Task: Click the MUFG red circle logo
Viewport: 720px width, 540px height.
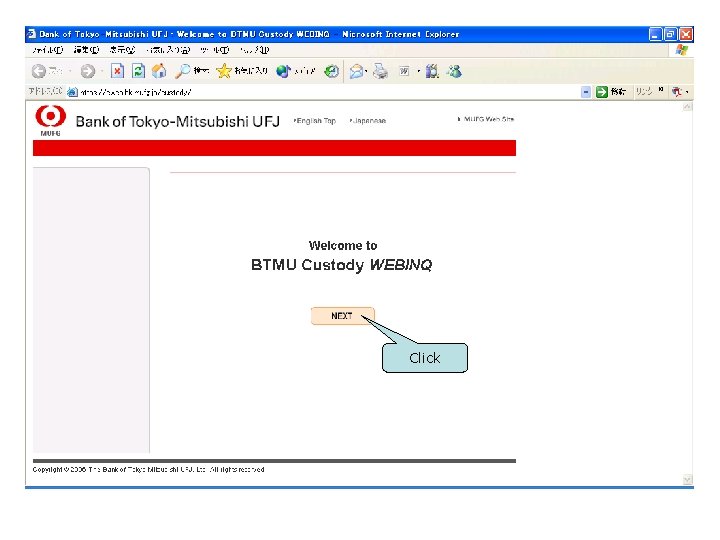Action: (51, 117)
